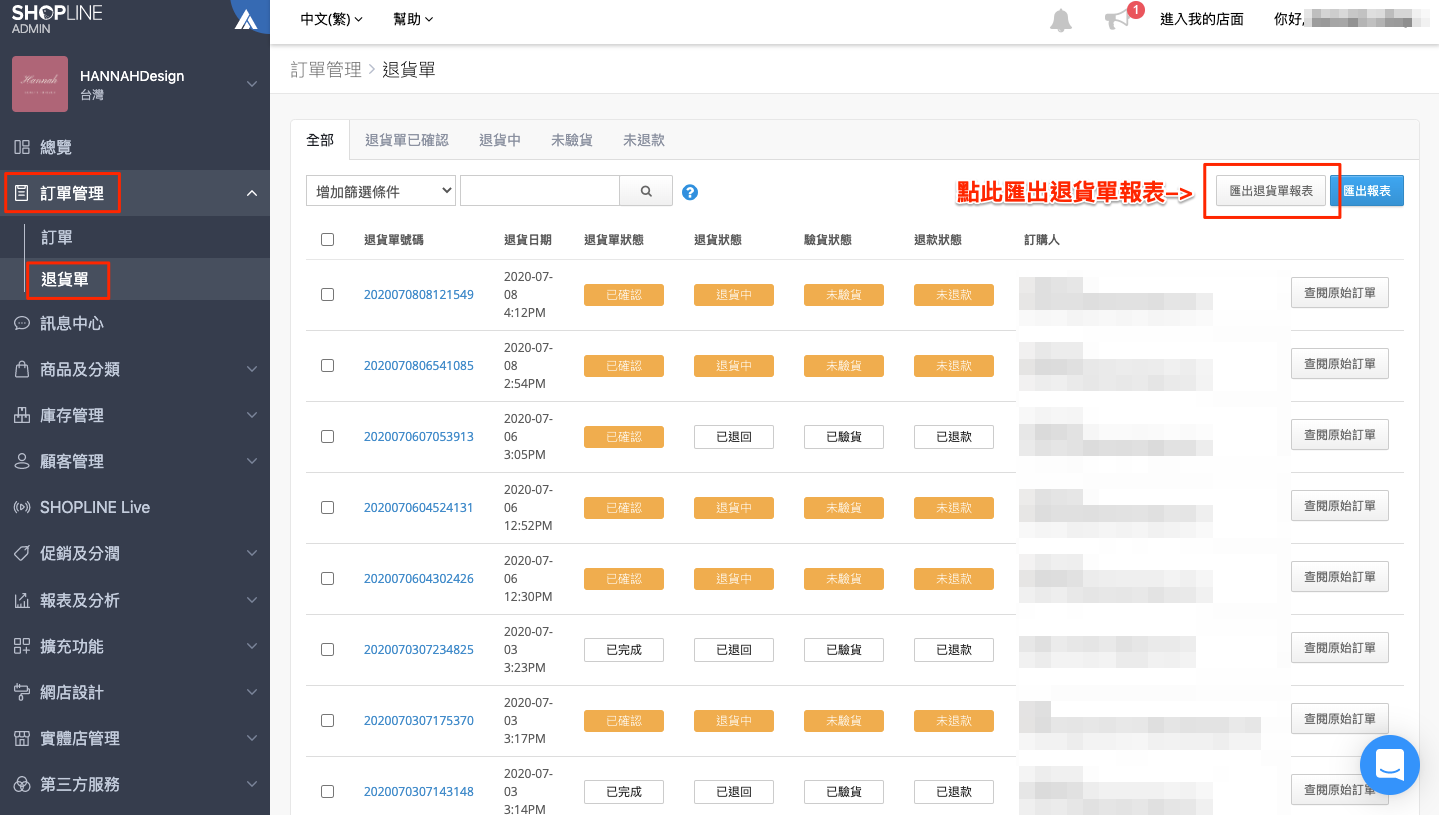Switch to the 全部 tab
This screenshot has width=1439, height=815.
tap(320, 140)
